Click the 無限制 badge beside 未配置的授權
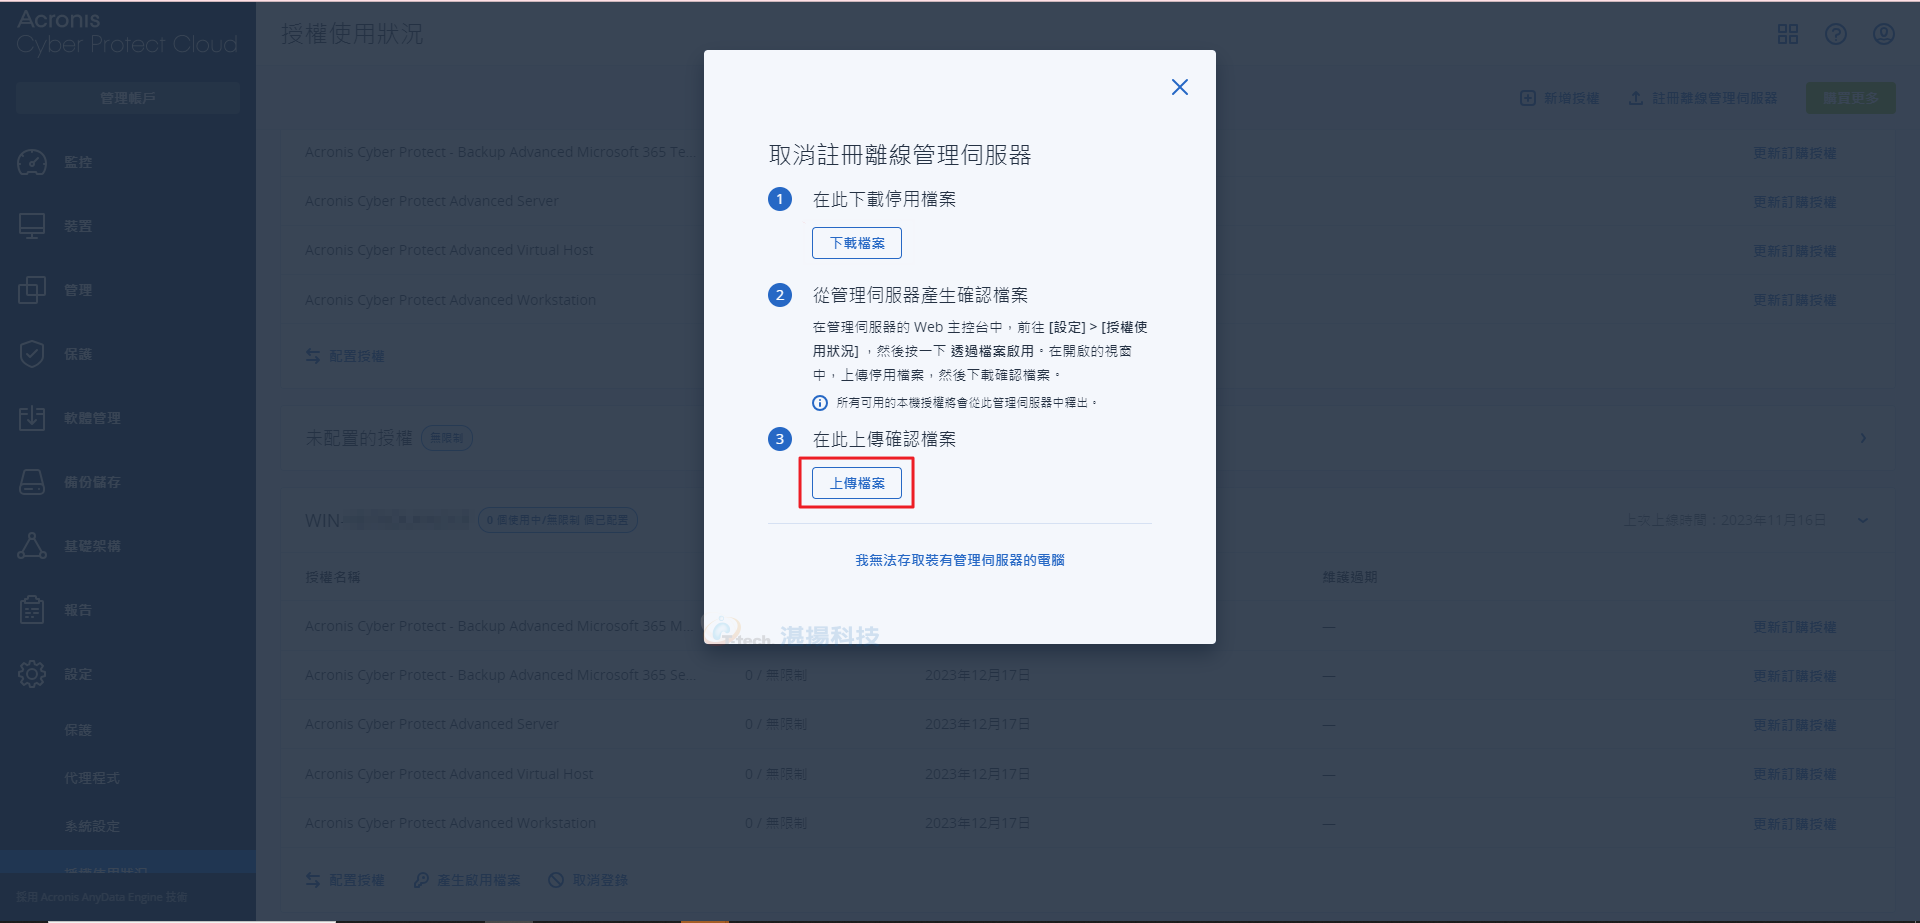The image size is (1920, 923). point(447,438)
